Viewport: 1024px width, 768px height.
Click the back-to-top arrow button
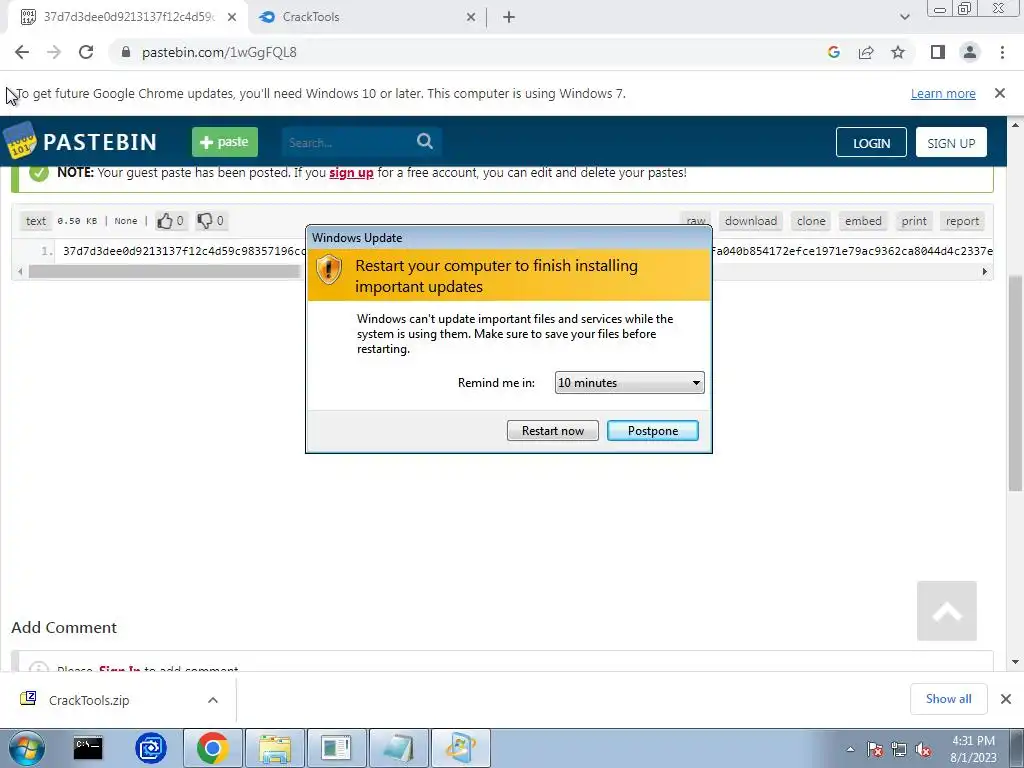[x=946, y=611]
